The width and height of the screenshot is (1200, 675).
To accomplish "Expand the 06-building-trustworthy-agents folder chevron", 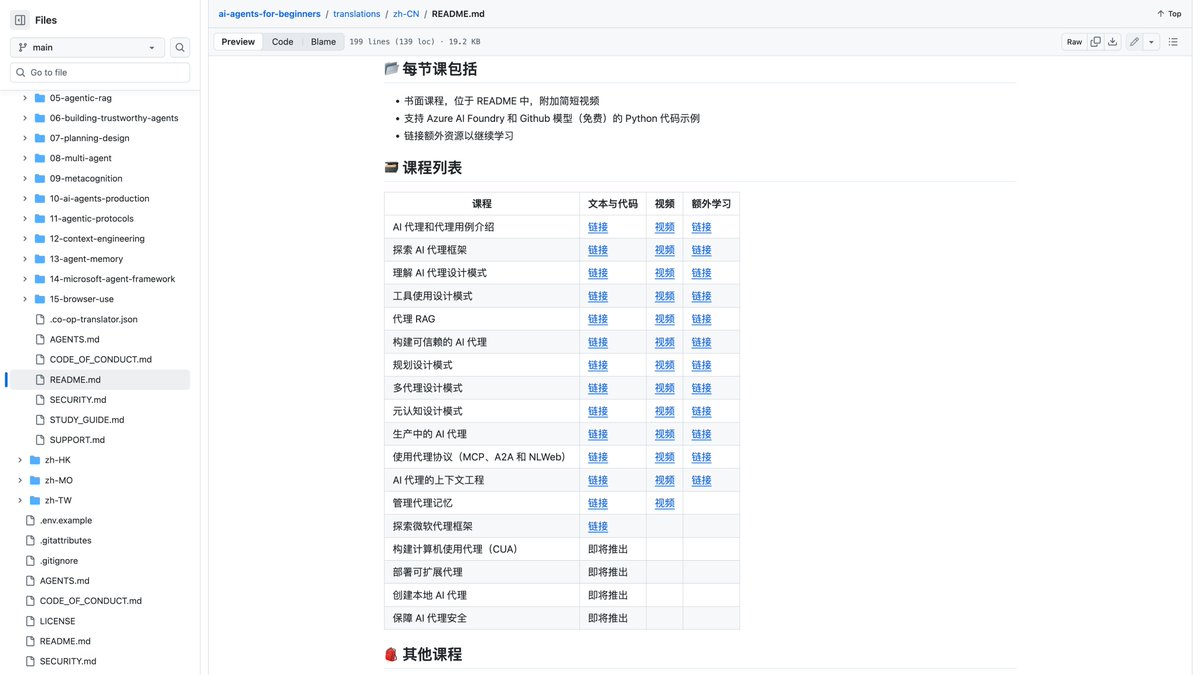I will [x=25, y=118].
